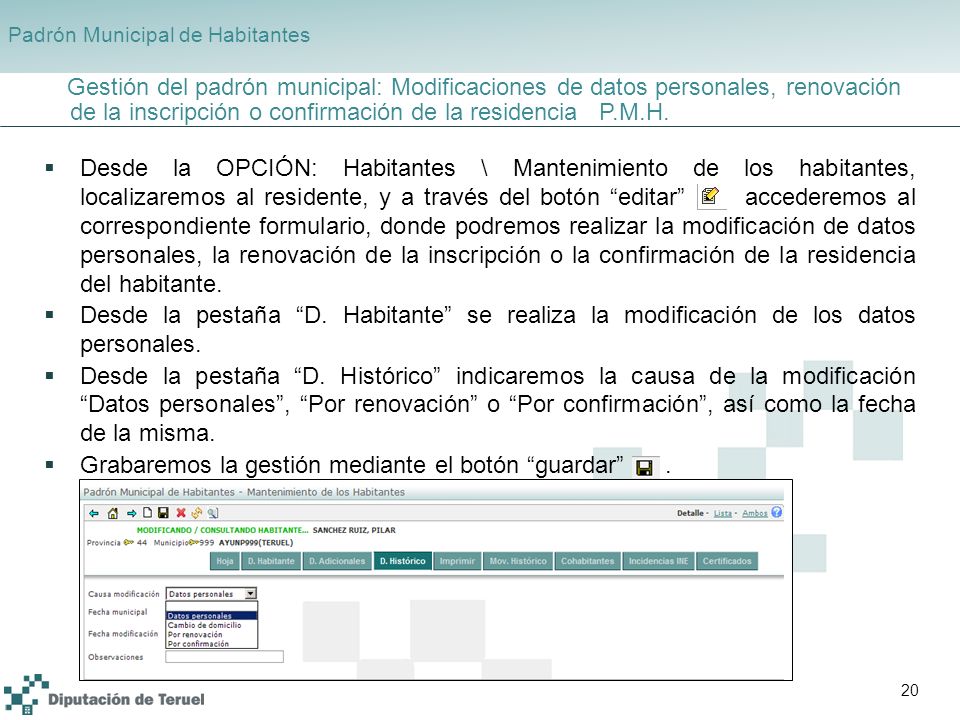Open the Certificados tab
The width and height of the screenshot is (960, 720).
tap(727, 561)
